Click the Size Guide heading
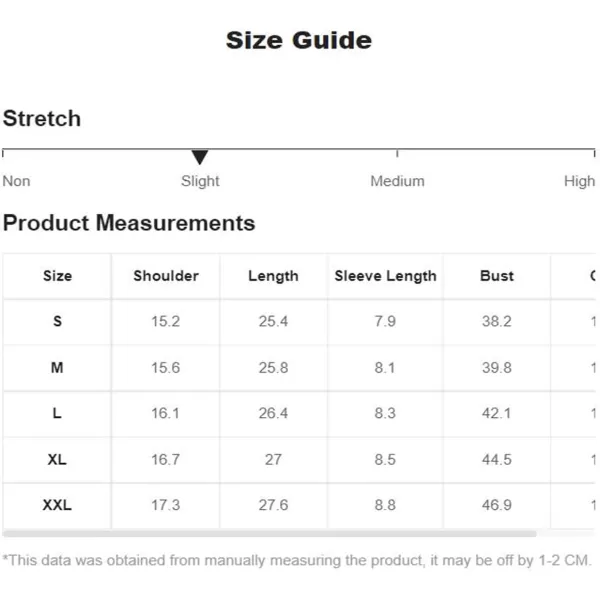The height and width of the screenshot is (600, 600). [299, 41]
